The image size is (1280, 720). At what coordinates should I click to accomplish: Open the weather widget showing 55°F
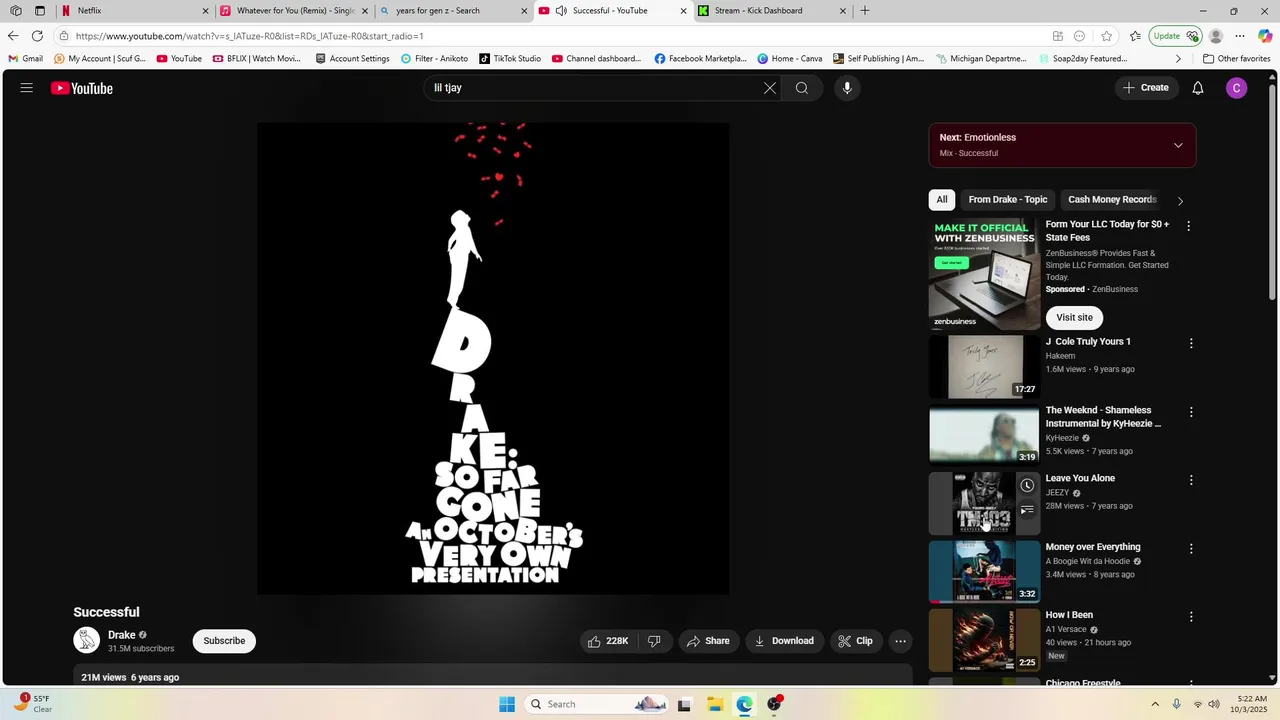32,703
